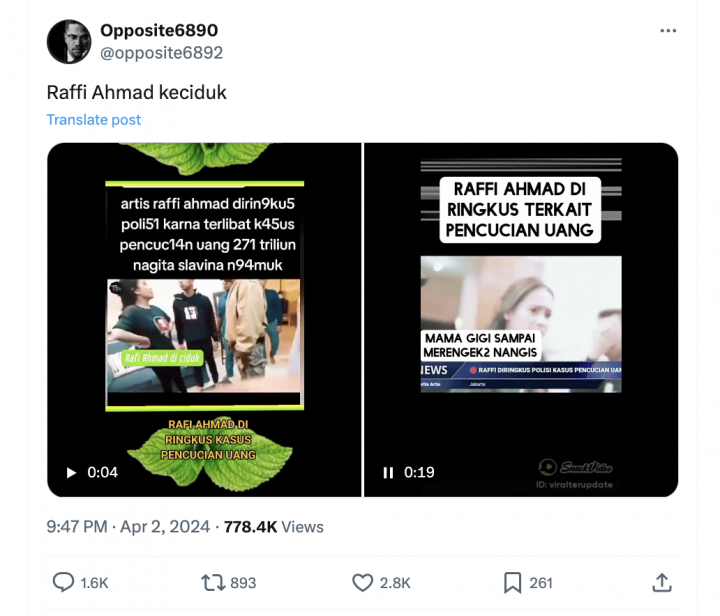The image size is (720, 616).
Task: Open the right news video thumbnail
Action: 521,319
